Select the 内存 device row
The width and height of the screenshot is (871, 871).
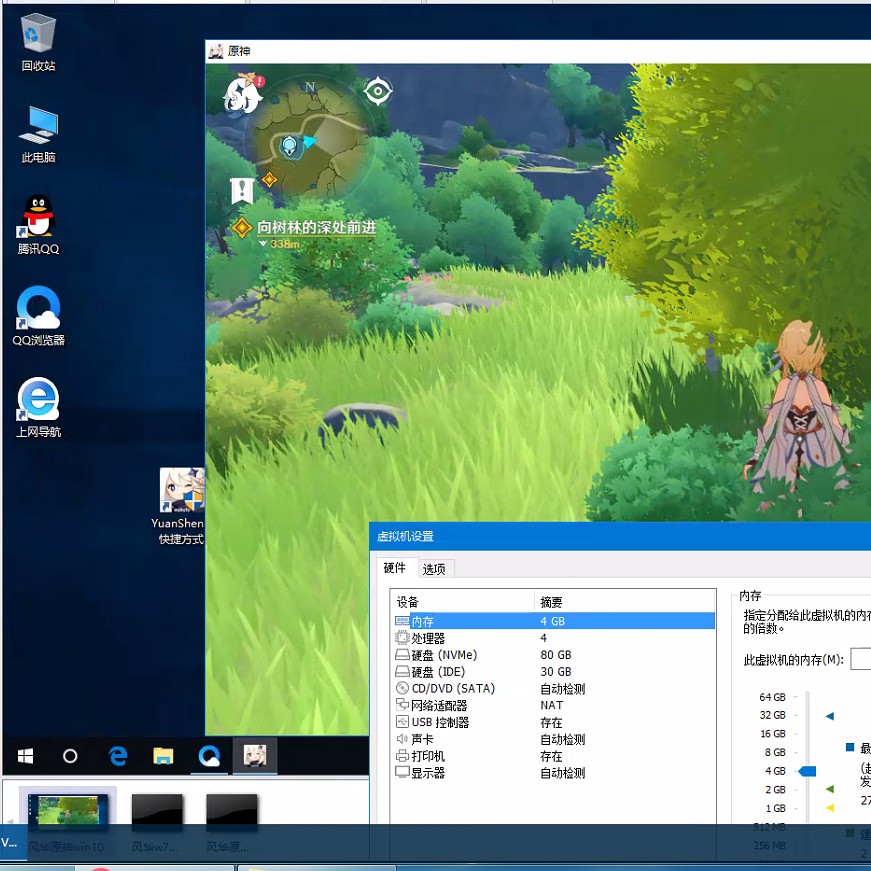[x=554, y=621]
